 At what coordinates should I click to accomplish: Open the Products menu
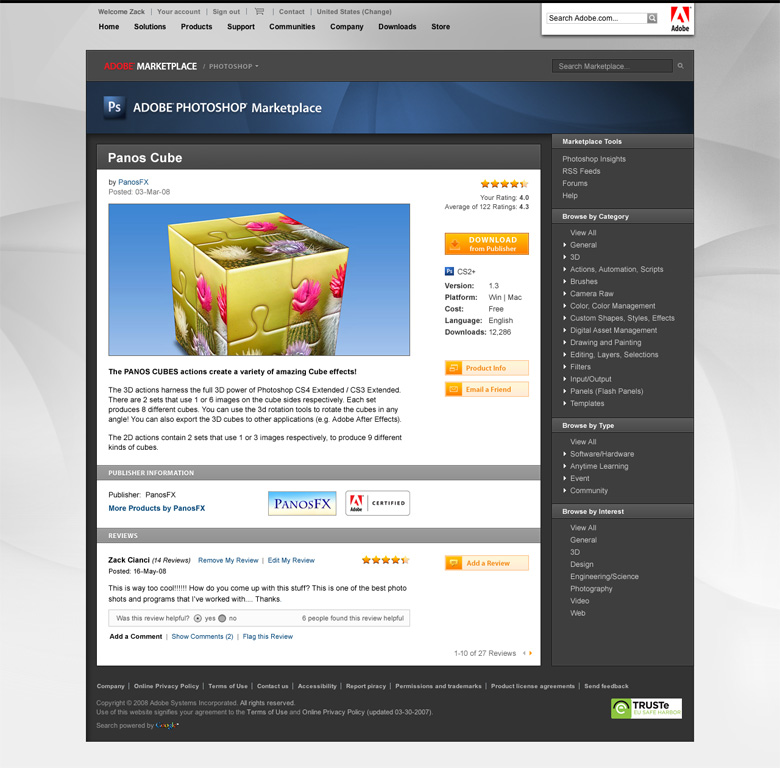tap(196, 27)
